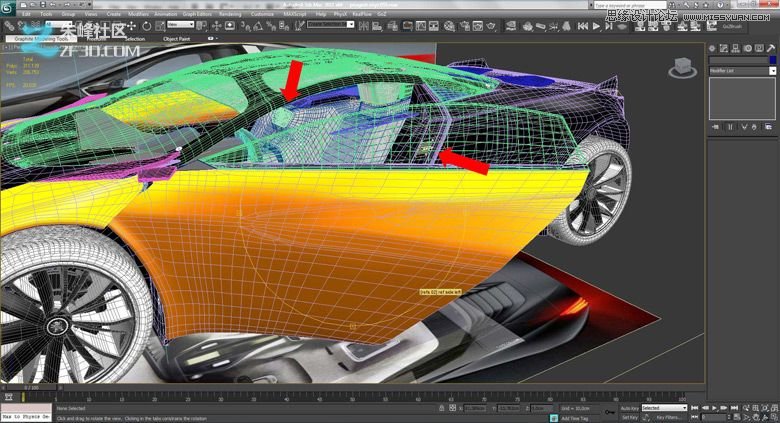
Task: Open the Customize menu
Action: coord(262,14)
